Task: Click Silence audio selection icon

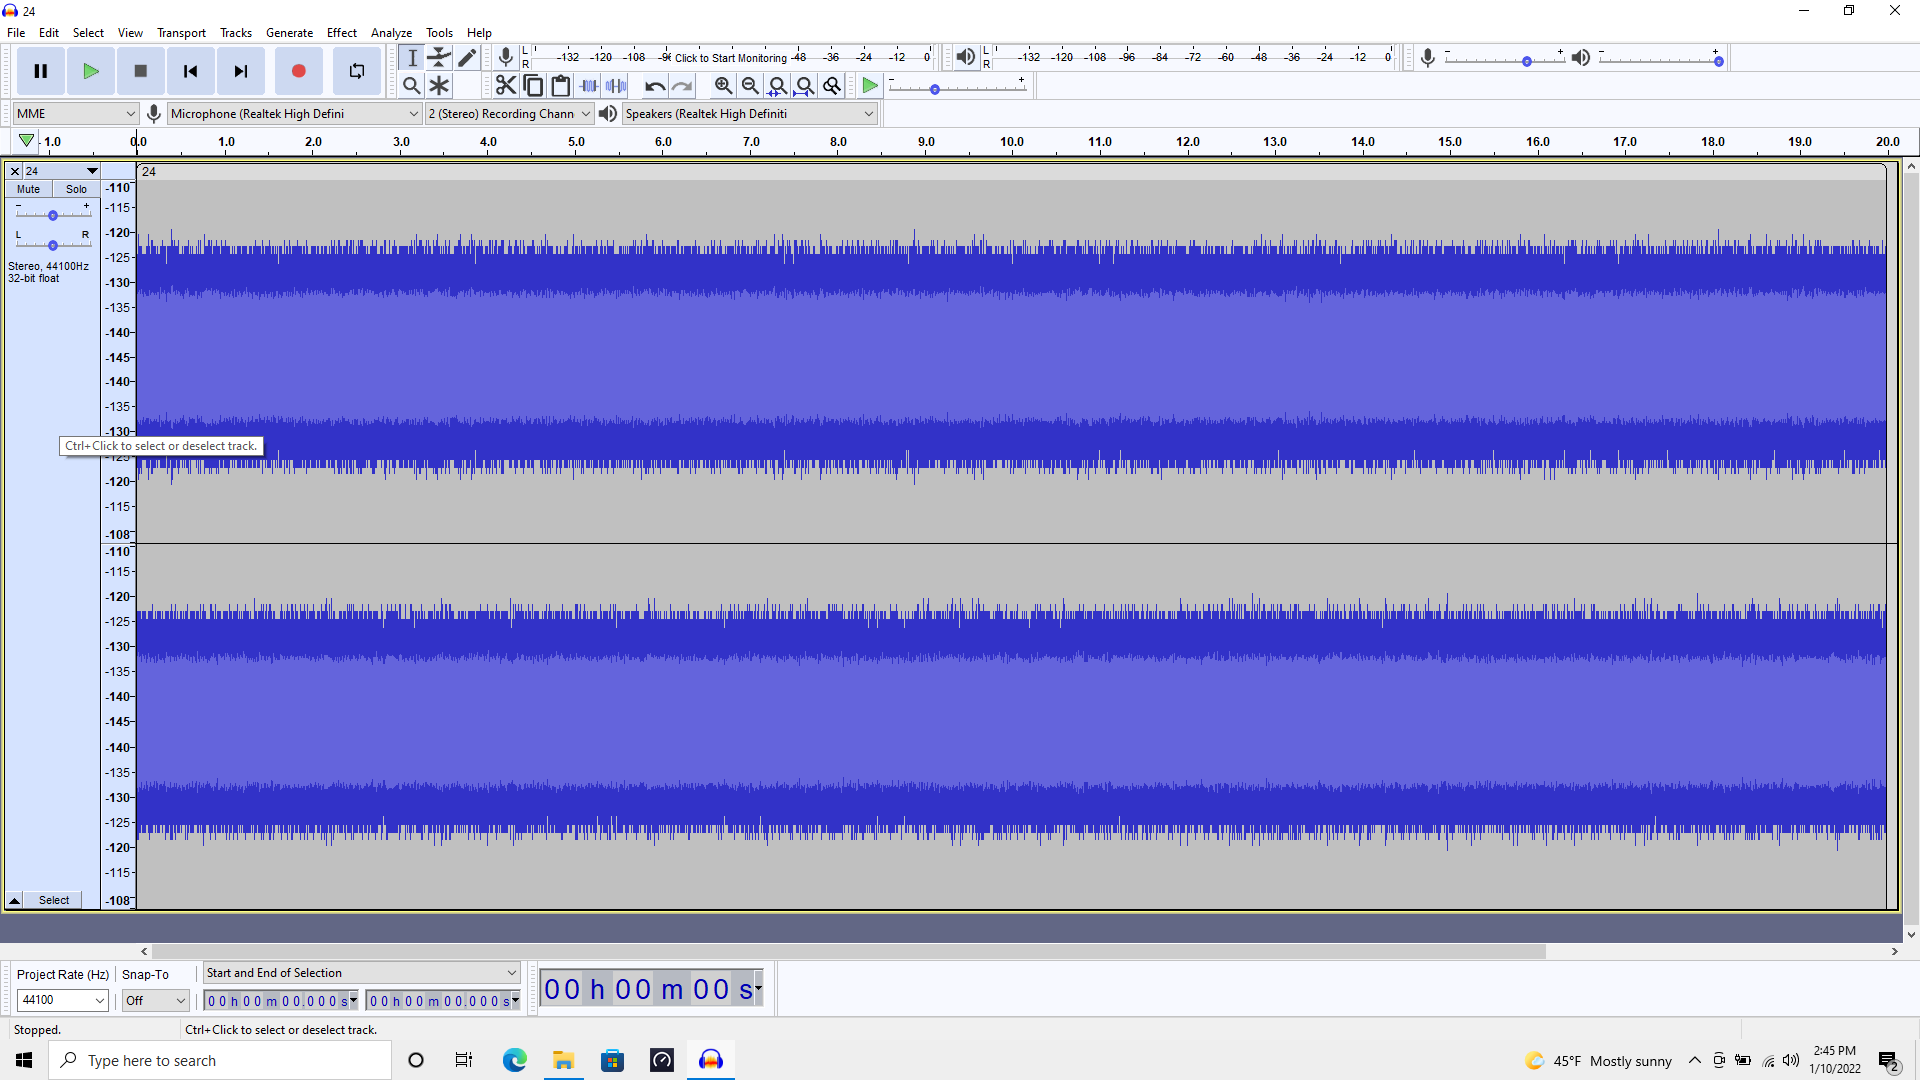Action: 616,85
